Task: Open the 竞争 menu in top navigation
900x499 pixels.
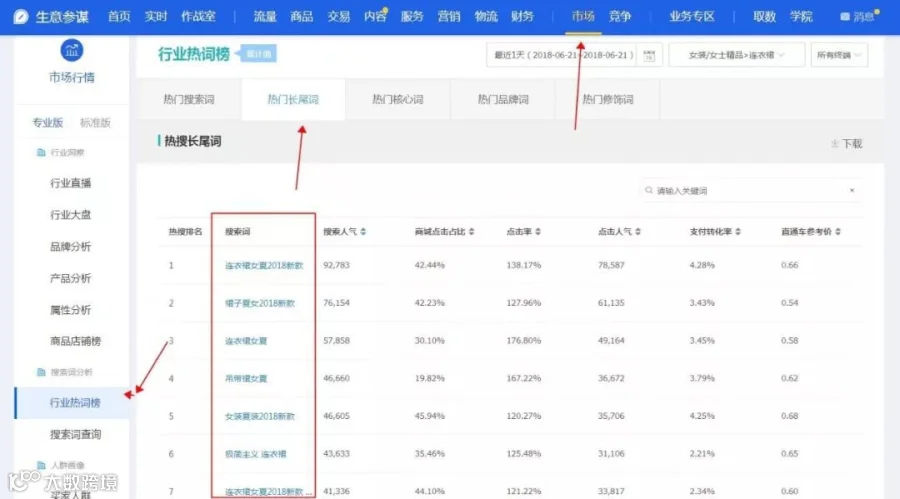Action: tap(619, 17)
